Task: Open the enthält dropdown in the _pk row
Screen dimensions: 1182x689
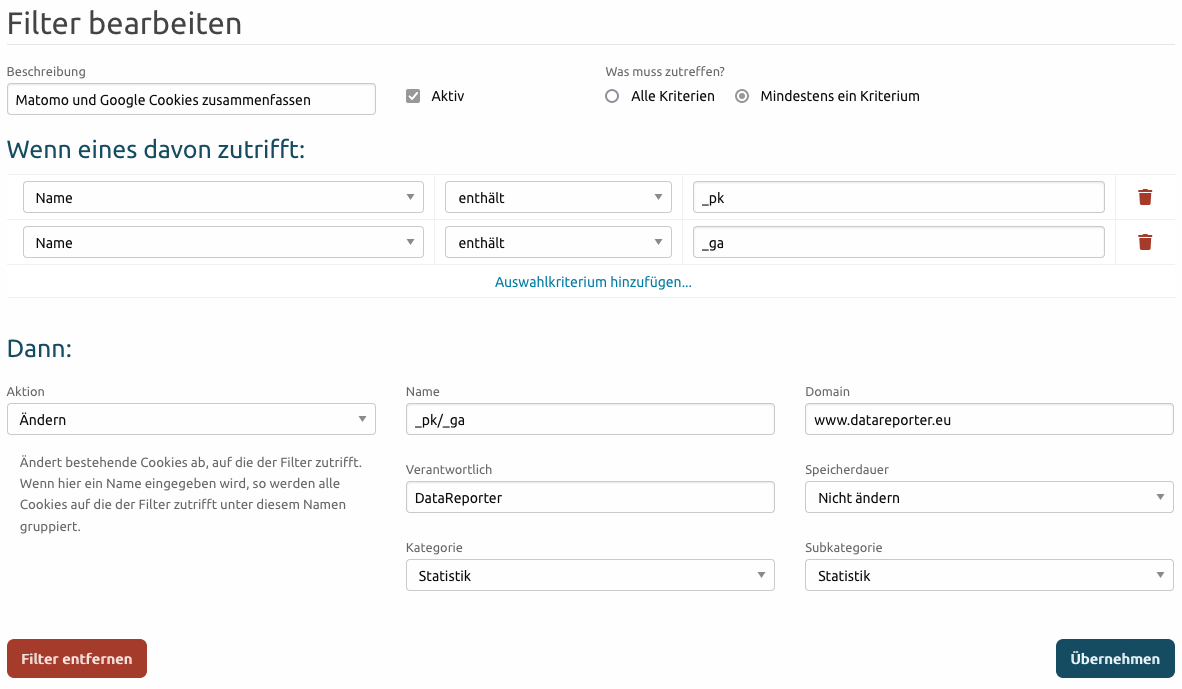Action: click(x=558, y=198)
